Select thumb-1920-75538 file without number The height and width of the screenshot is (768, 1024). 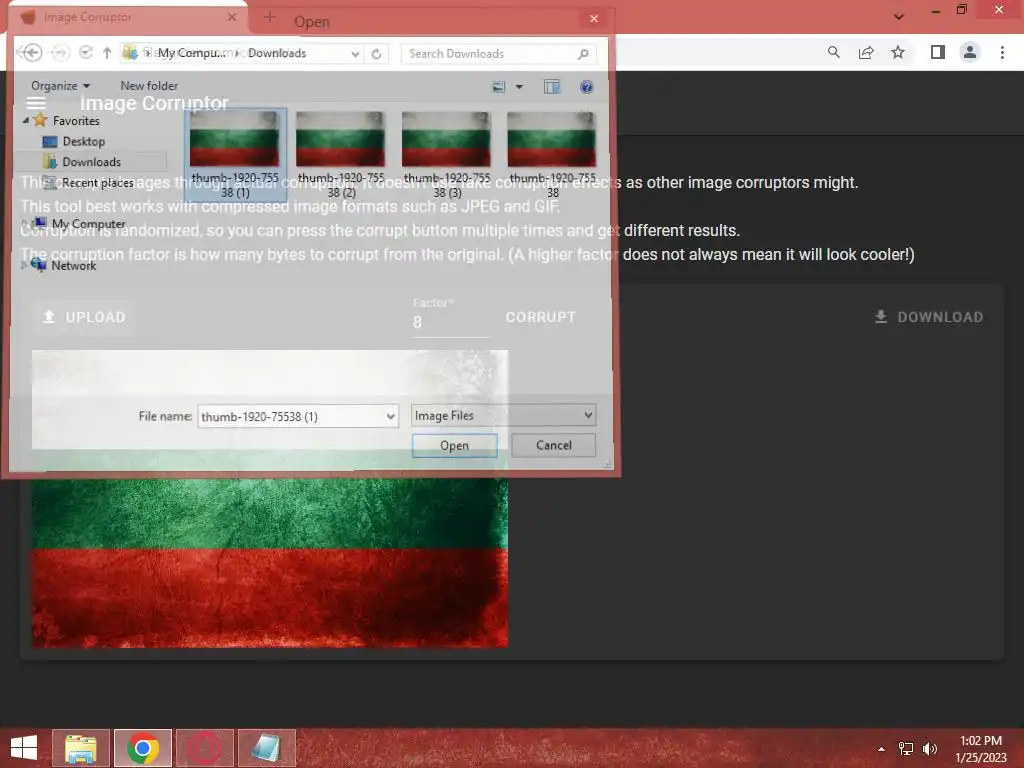pos(552,155)
